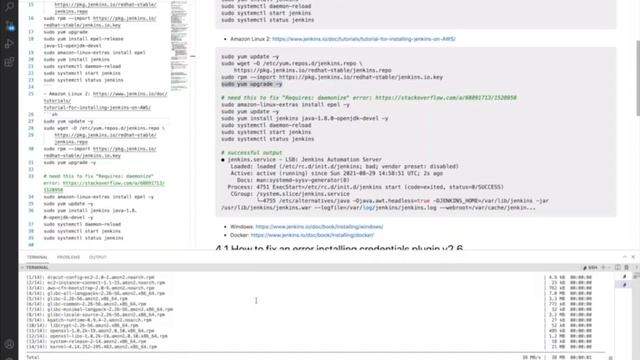Click 'sudo yum update -y' on line 27
This screenshot has height=360, width=640.
pyautogui.click(x=68, y=121)
